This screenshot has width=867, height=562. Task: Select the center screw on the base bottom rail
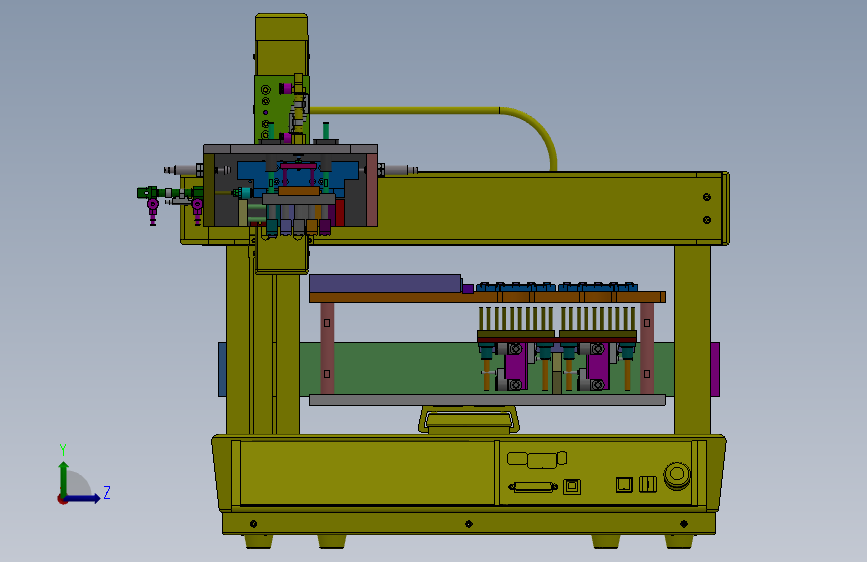[x=469, y=524]
